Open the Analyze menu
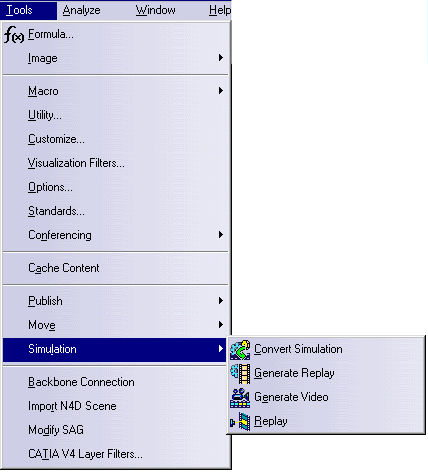 point(81,10)
